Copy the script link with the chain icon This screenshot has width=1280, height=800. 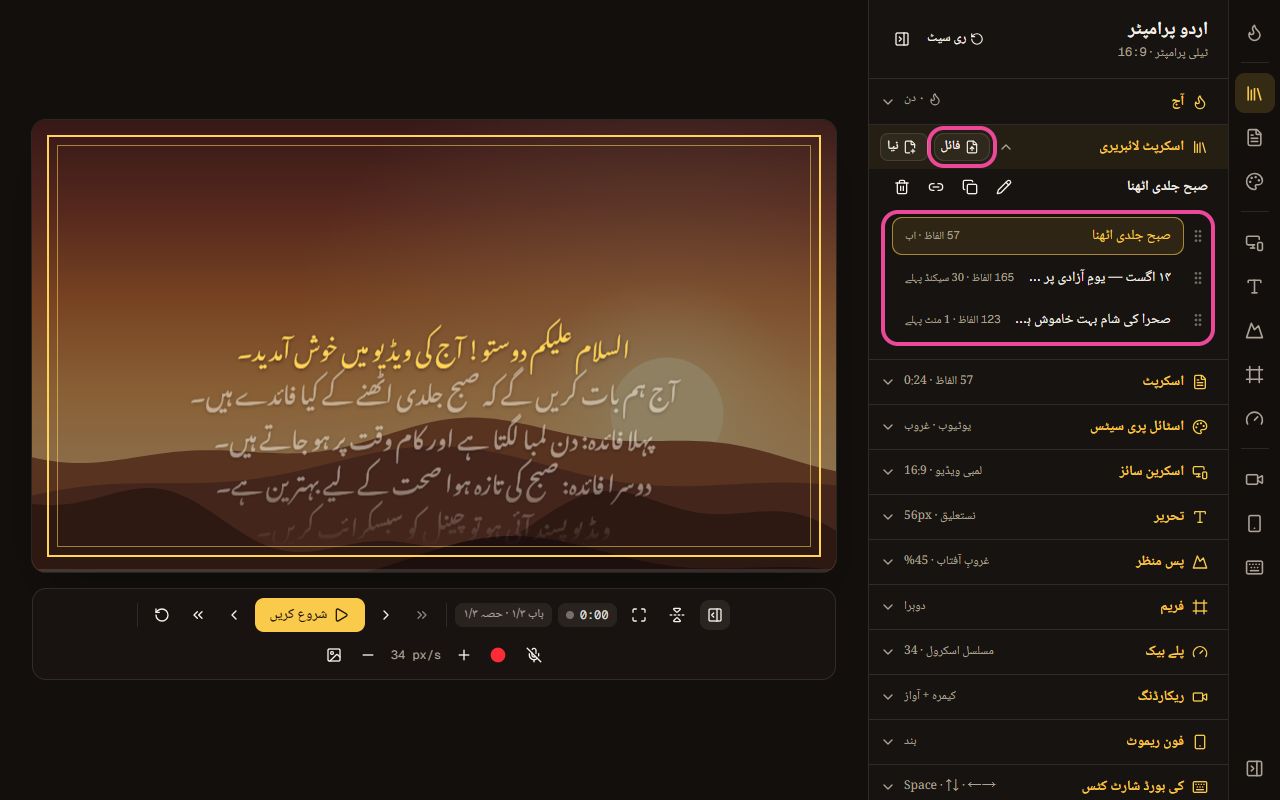coord(936,187)
